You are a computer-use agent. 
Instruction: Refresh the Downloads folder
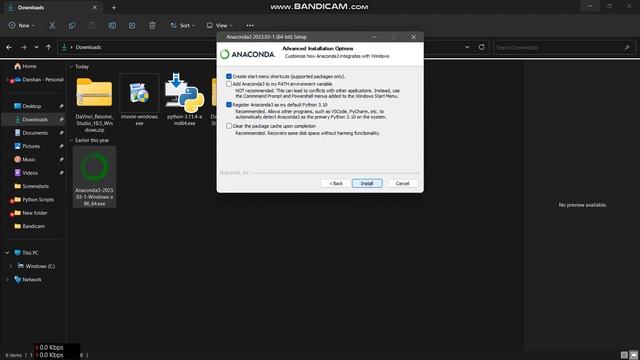(482, 47)
